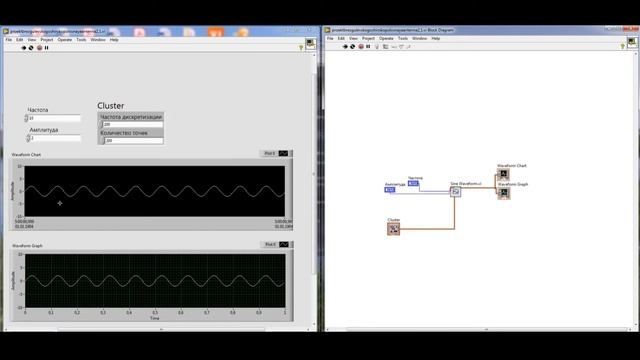
Task: Select the Waveform Graph terminal in diagram
Action: pos(504,193)
